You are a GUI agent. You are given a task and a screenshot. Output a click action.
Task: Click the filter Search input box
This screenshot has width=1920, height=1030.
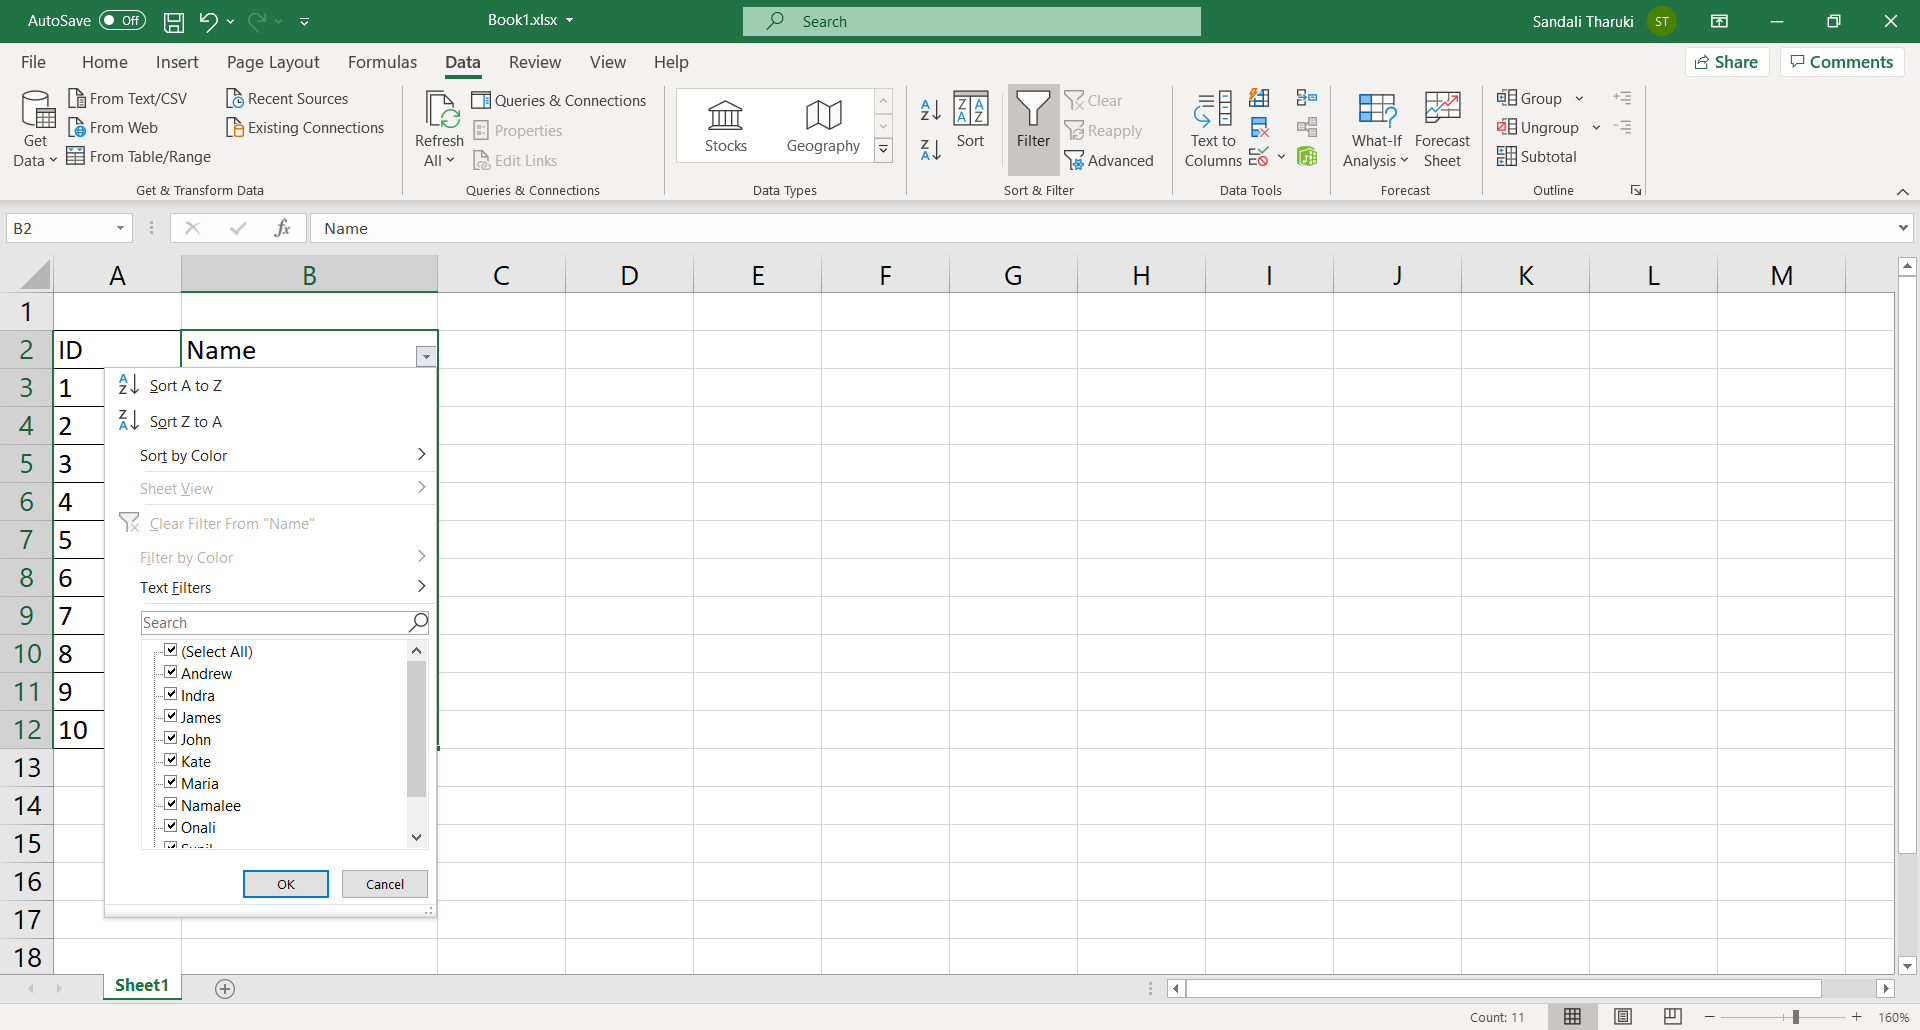[x=275, y=623]
